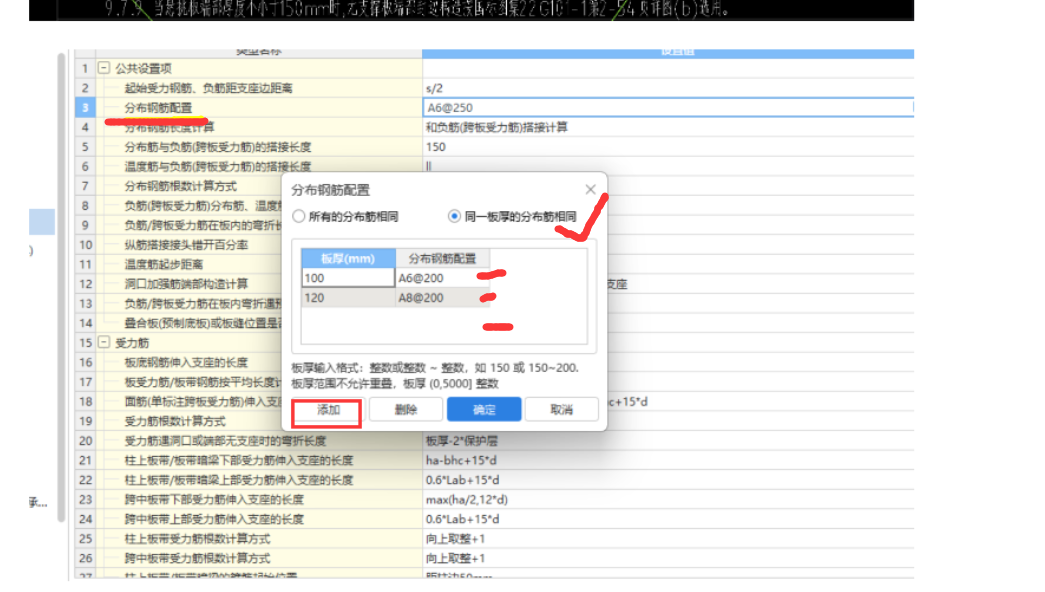The height and width of the screenshot is (592, 1045).
Task: Close the 分布钢筋配置 dialog with X
Action: pyautogui.click(x=590, y=190)
